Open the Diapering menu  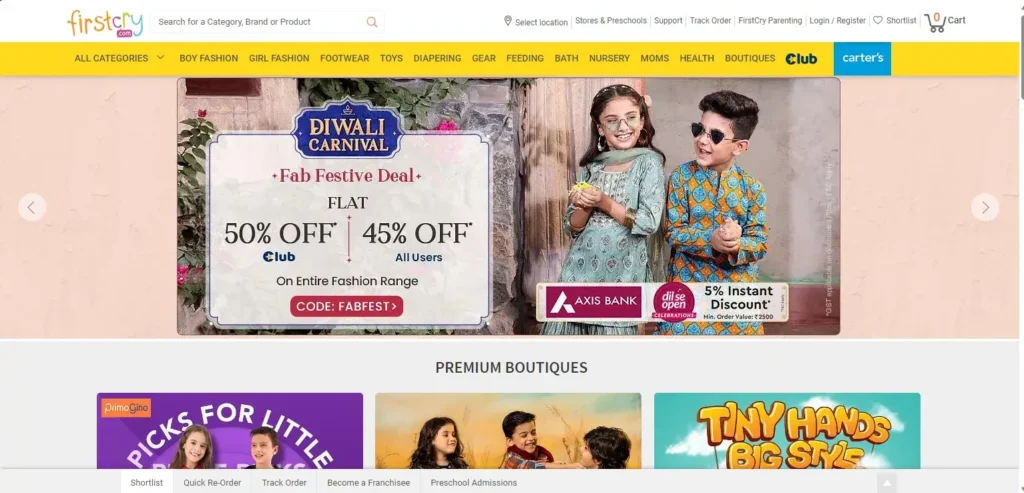click(x=437, y=58)
